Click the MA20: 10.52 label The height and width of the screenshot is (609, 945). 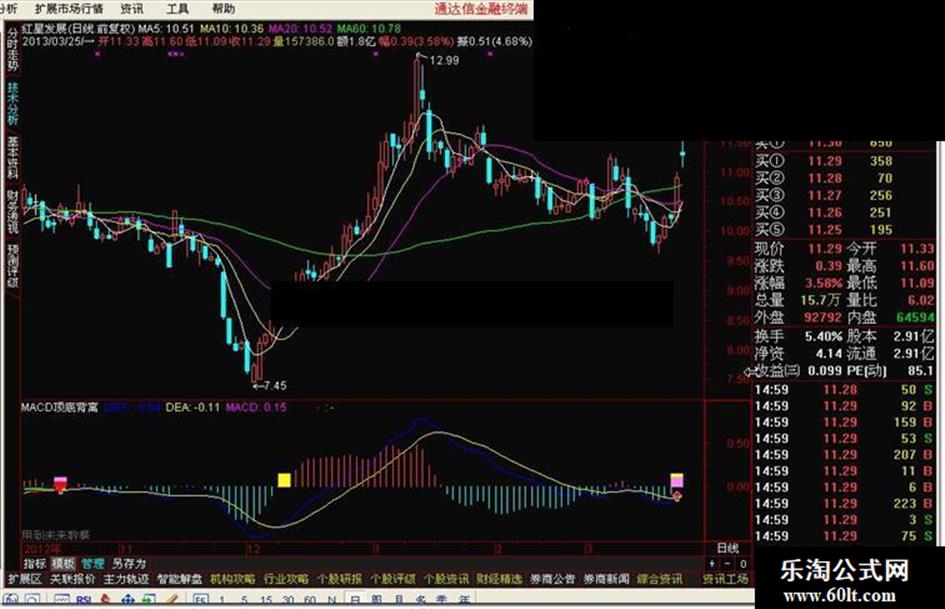pyautogui.click(x=300, y=28)
